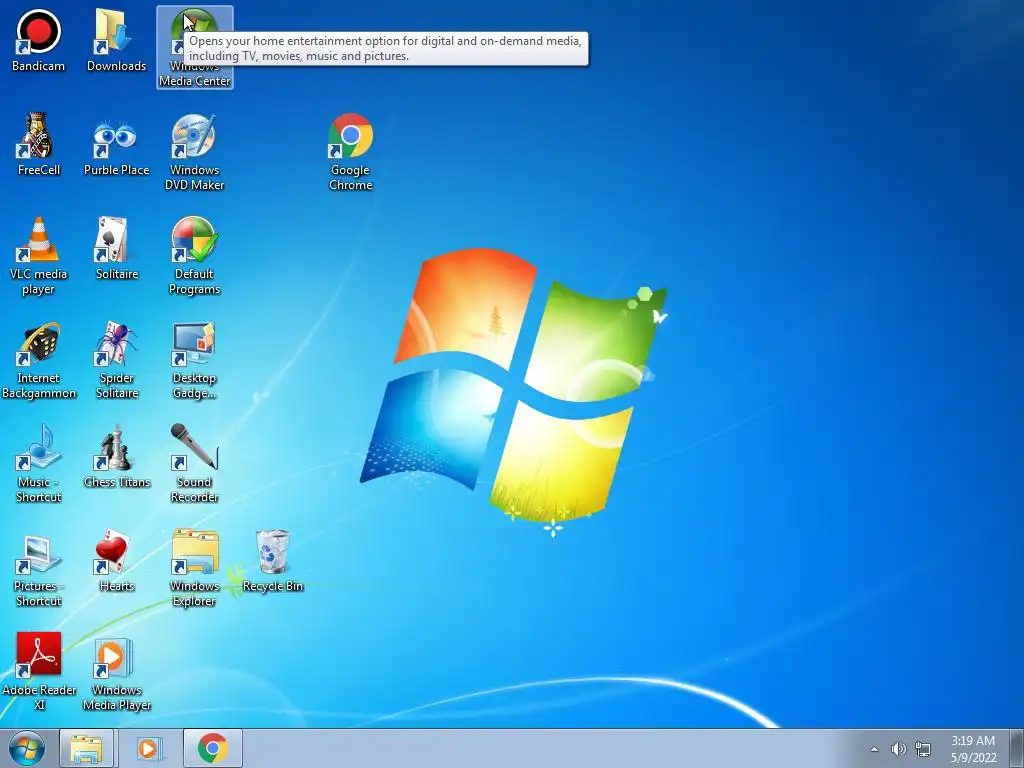Select the Default Programs icon
This screenshot has height=768, width=1024.
(x=195, y=256)
